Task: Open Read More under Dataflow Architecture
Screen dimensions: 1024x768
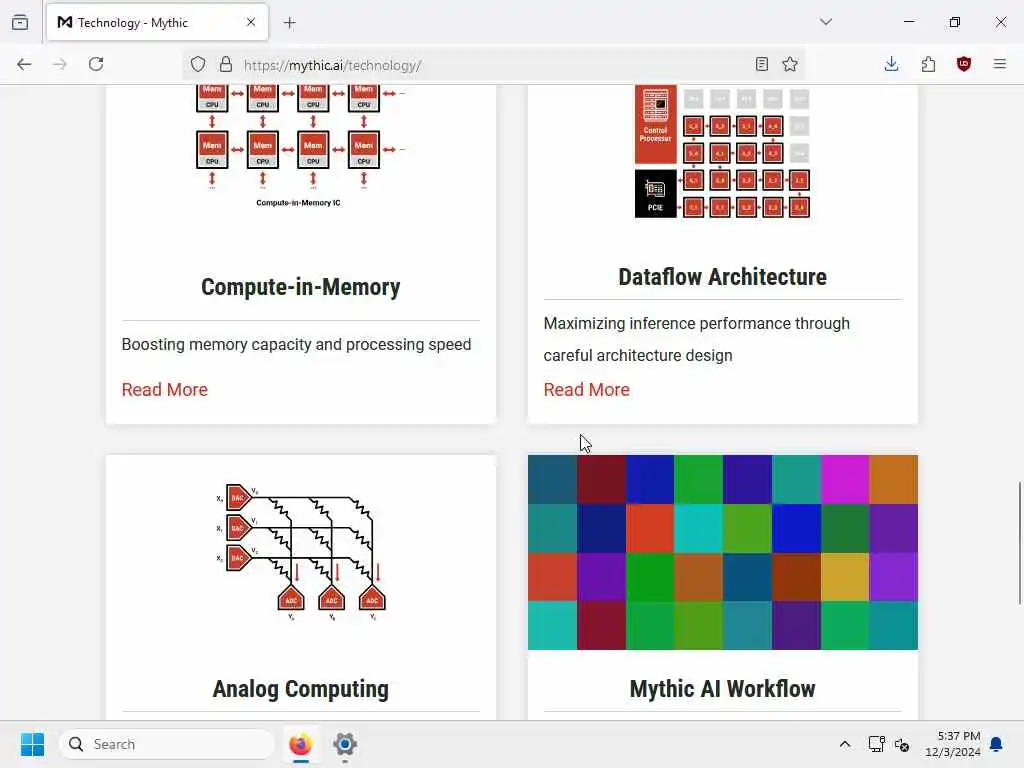Action: click(x=586, y=390)
